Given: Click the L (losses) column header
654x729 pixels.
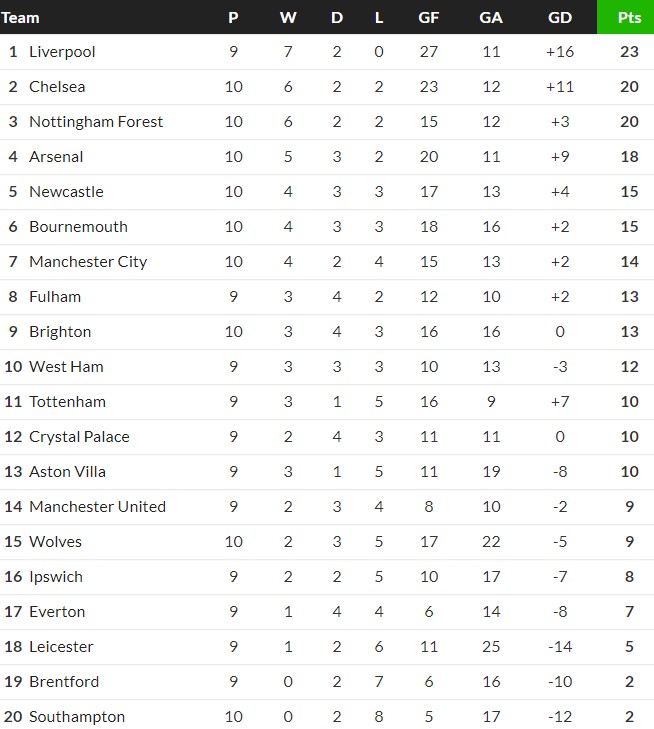Looking at the screenshot, I should (x=379, y=17).
